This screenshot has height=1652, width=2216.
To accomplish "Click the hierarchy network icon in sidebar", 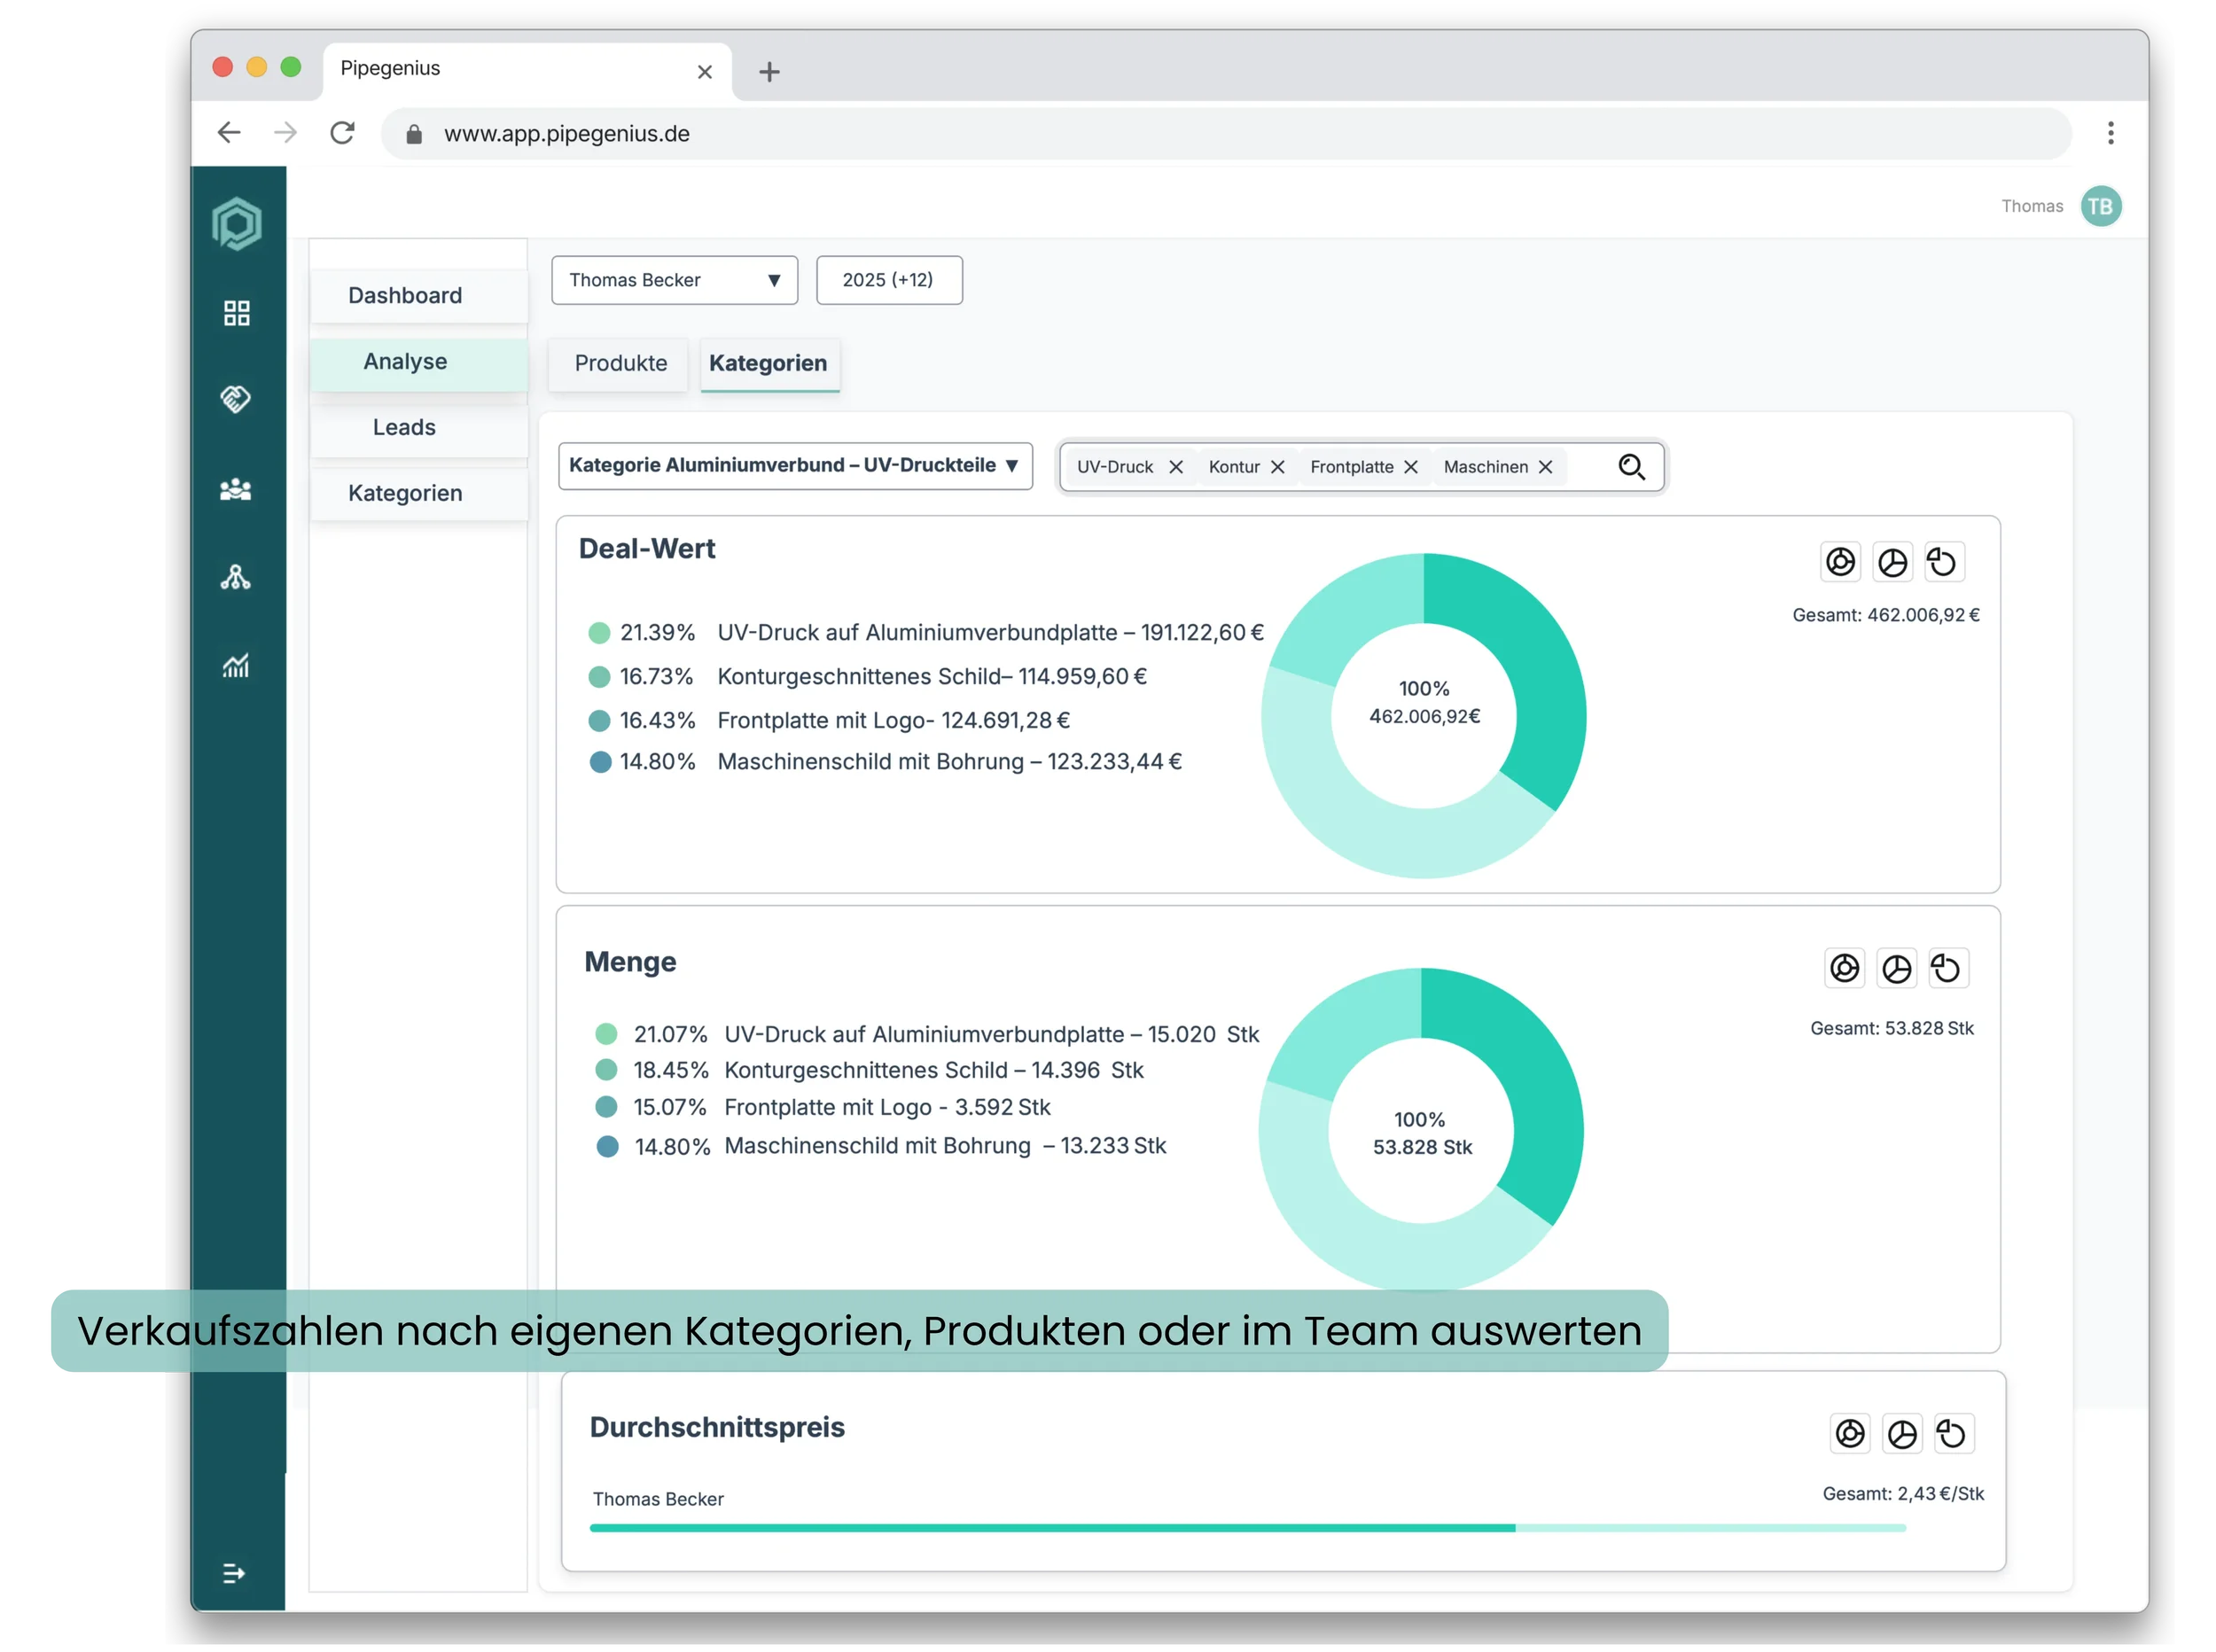I will click(x=236, y=577).
